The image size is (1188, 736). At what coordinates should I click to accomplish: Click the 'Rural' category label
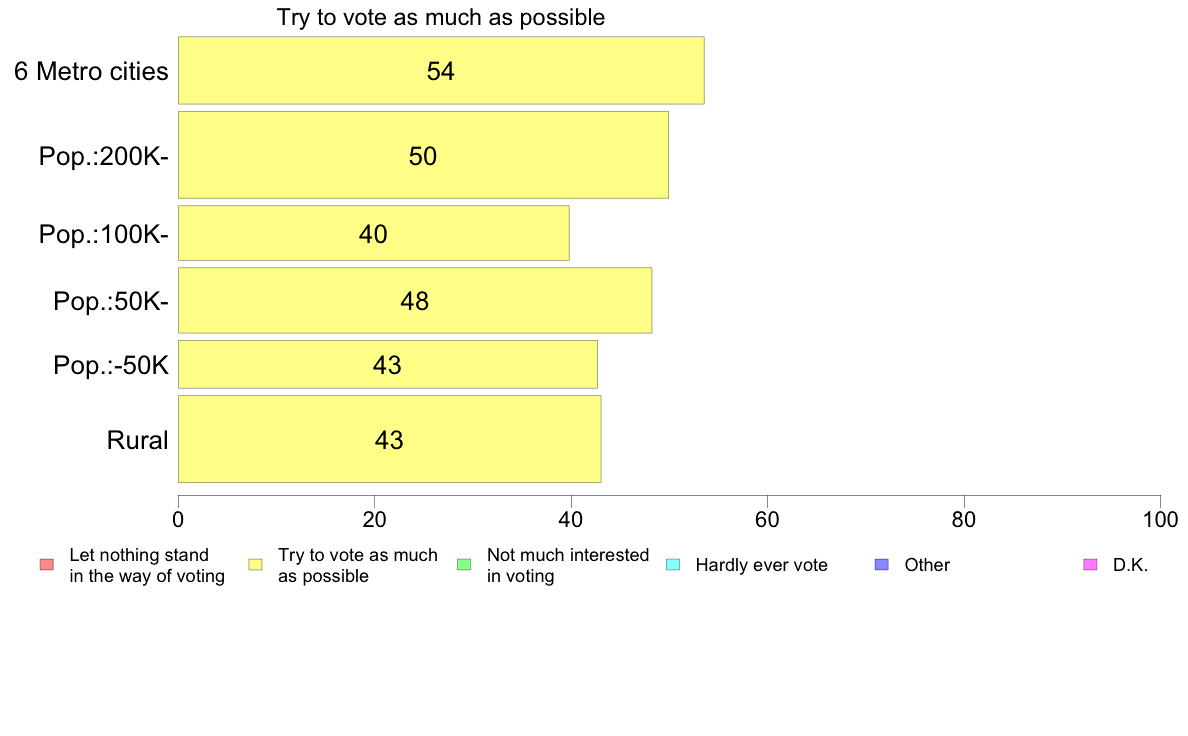coord(137,440)
